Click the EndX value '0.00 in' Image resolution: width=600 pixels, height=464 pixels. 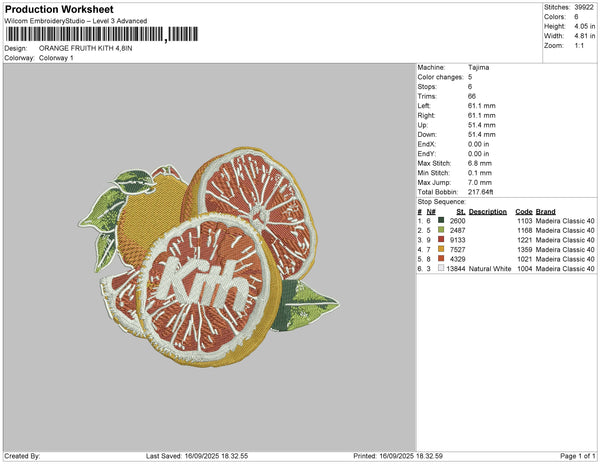[x=478, y=144]
